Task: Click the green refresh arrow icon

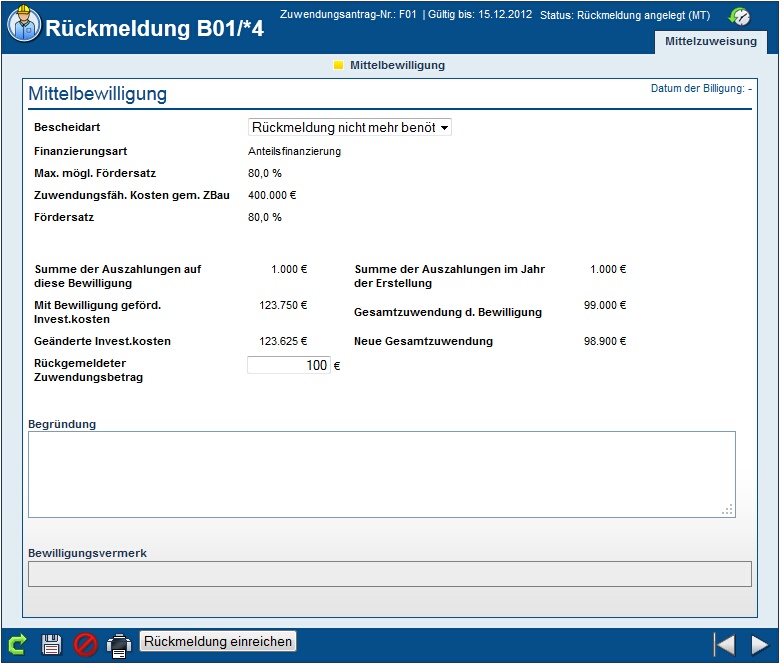Action: click(x=17, y=644)
